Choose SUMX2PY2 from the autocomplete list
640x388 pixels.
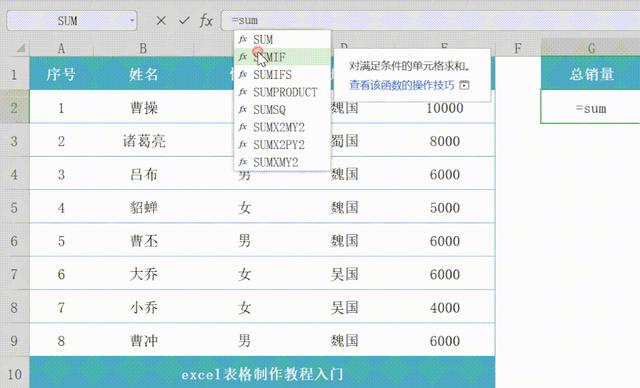tap(282, 145)
